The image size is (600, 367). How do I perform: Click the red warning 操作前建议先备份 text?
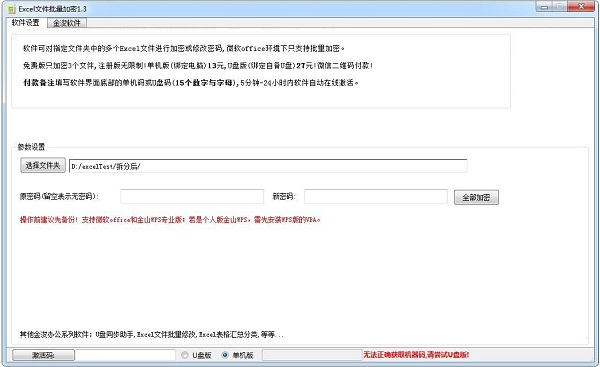coord(170,220)
